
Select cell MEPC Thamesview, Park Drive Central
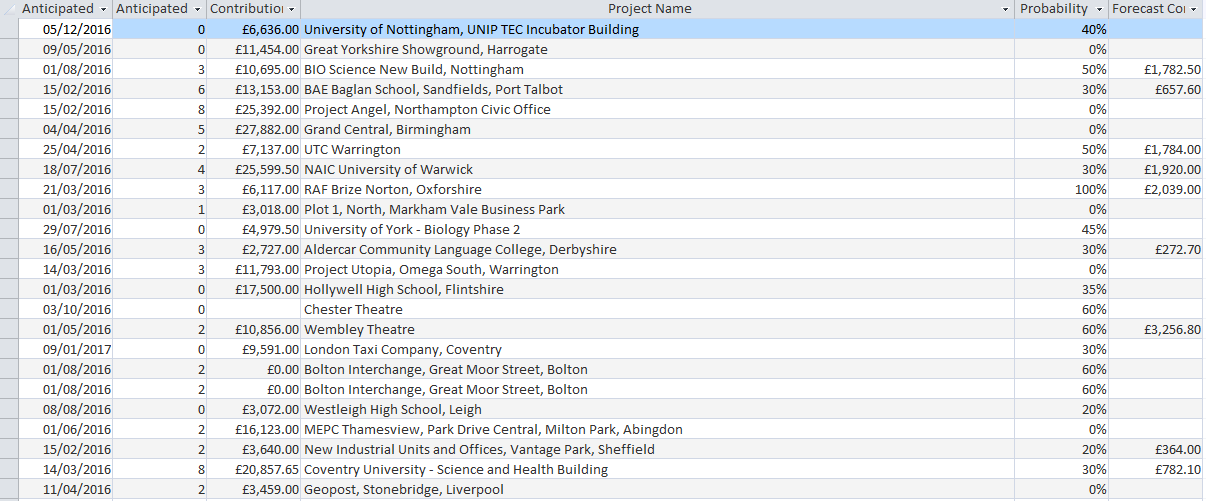(x=658, y=429)
